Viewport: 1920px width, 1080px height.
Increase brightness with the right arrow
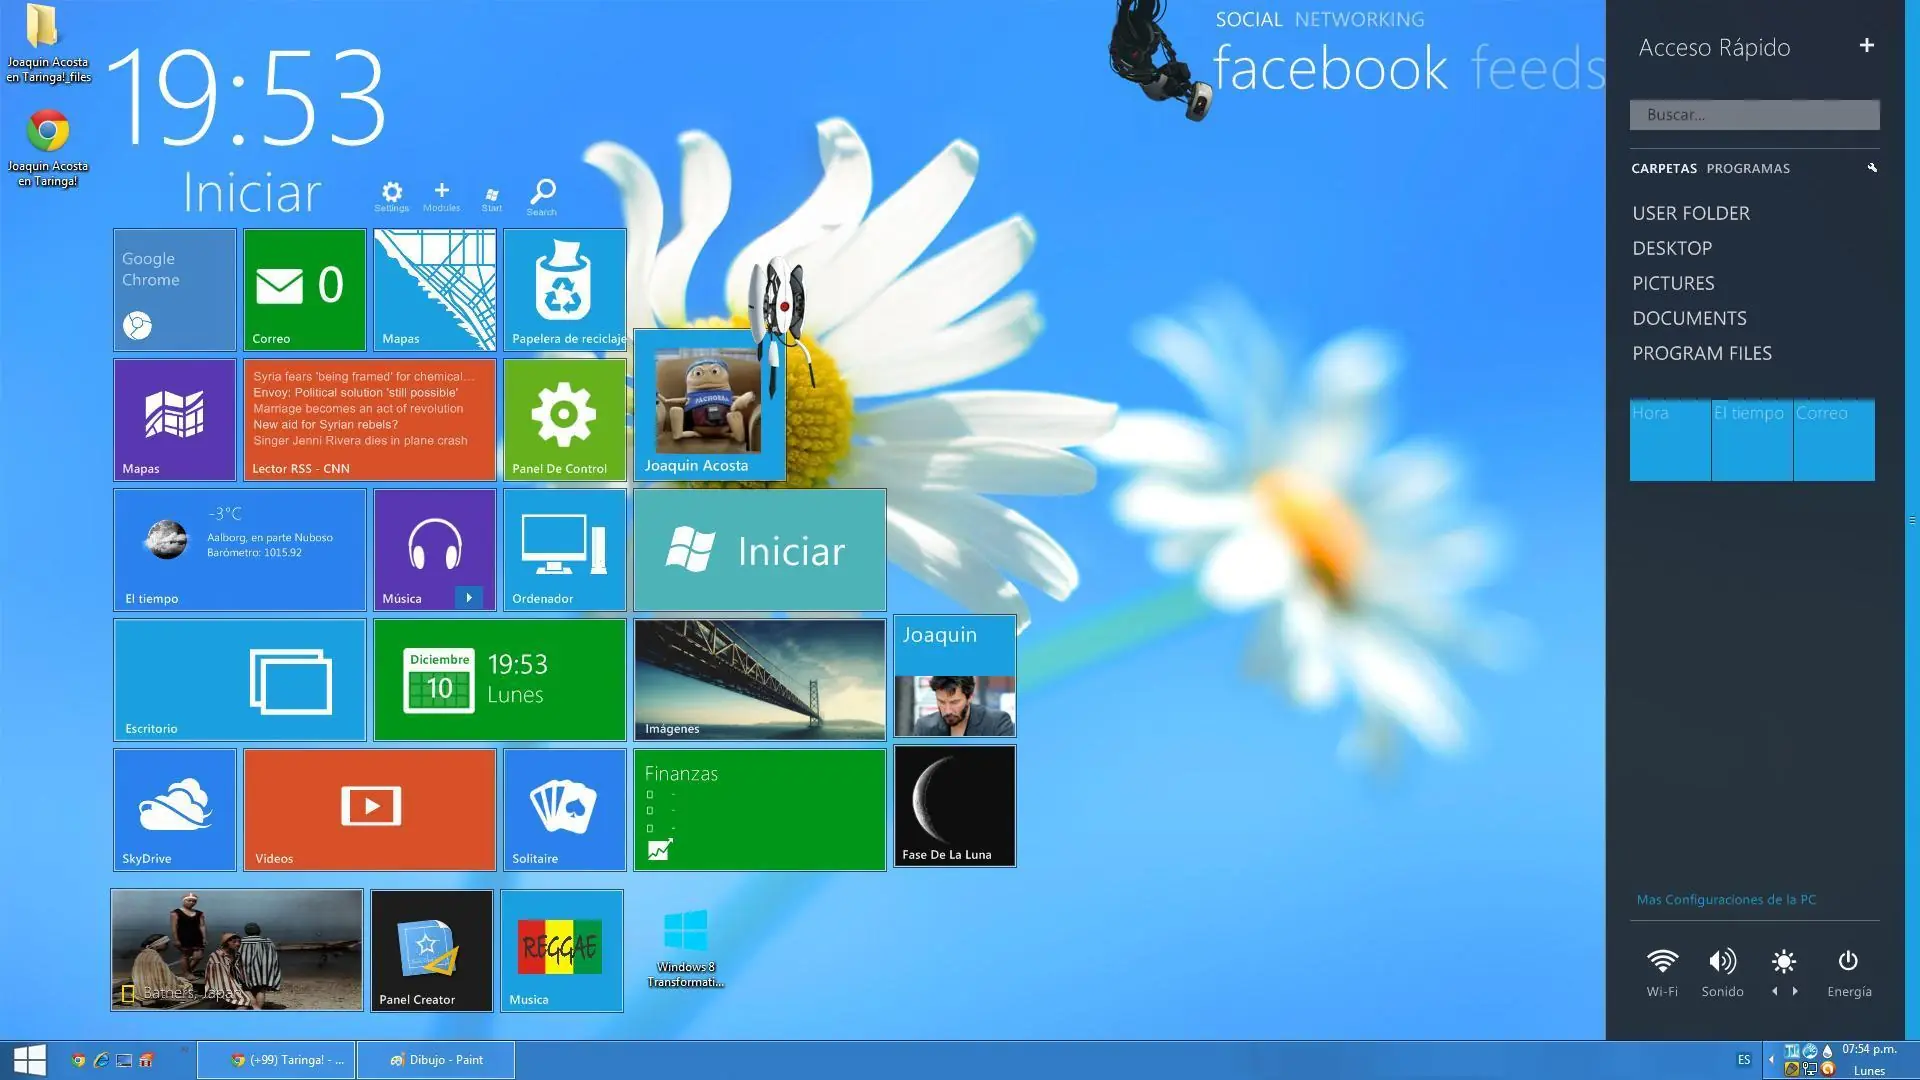point(1795,992)
